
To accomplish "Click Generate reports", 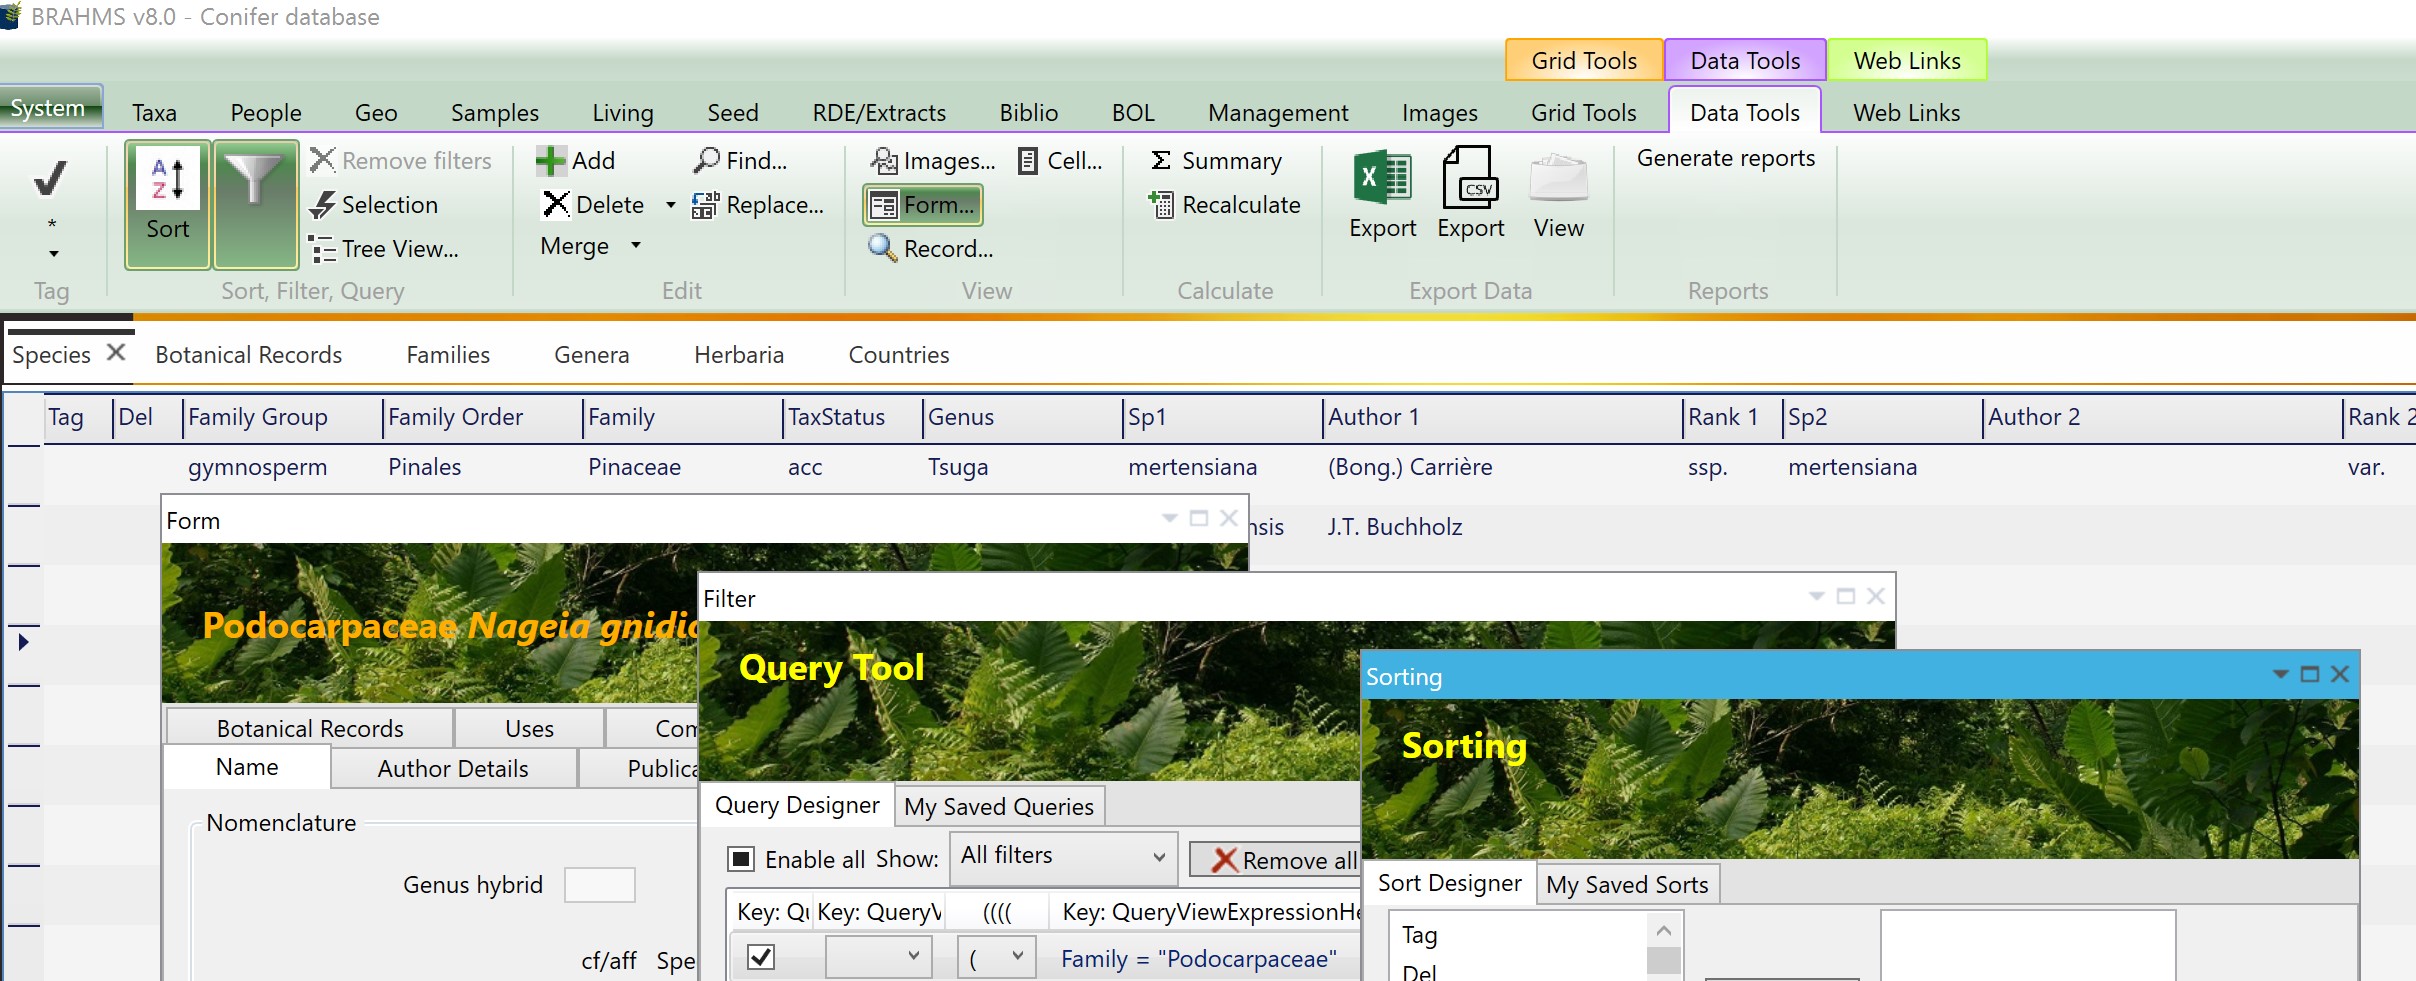I will (1725, 158).
